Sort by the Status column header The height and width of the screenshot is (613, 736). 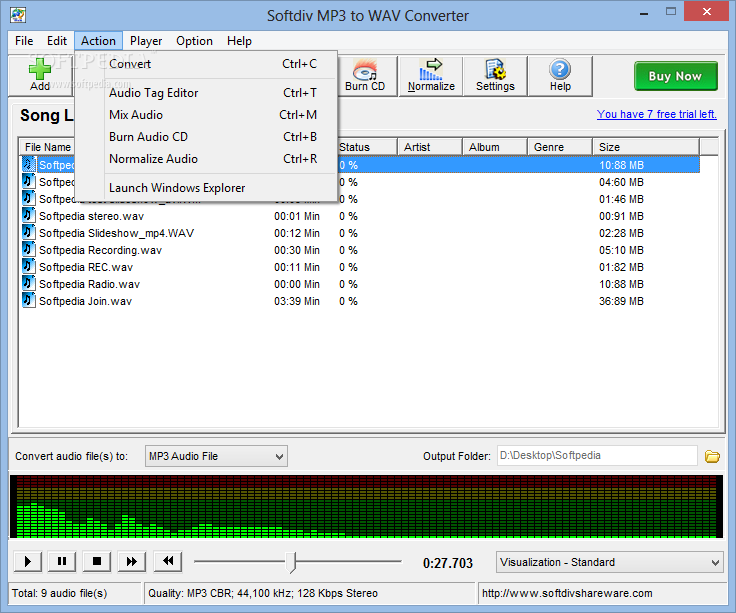[367, 147]
